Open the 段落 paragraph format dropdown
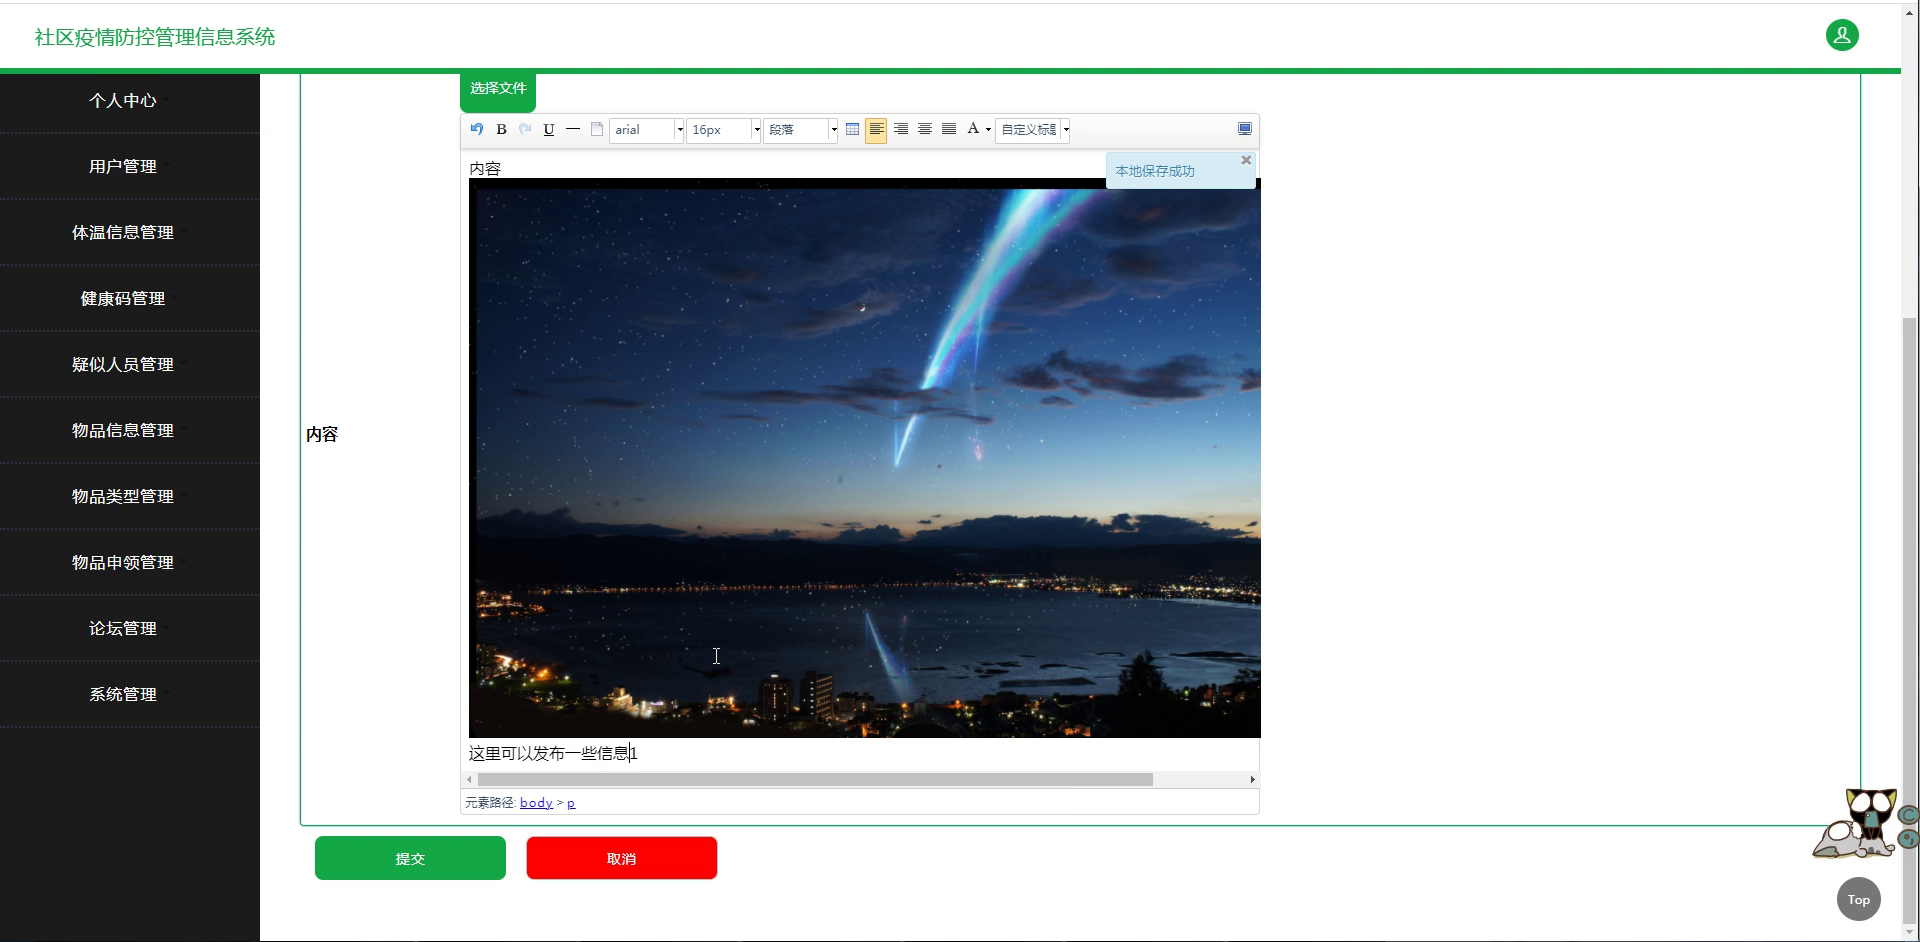 (x=801, y=130)
